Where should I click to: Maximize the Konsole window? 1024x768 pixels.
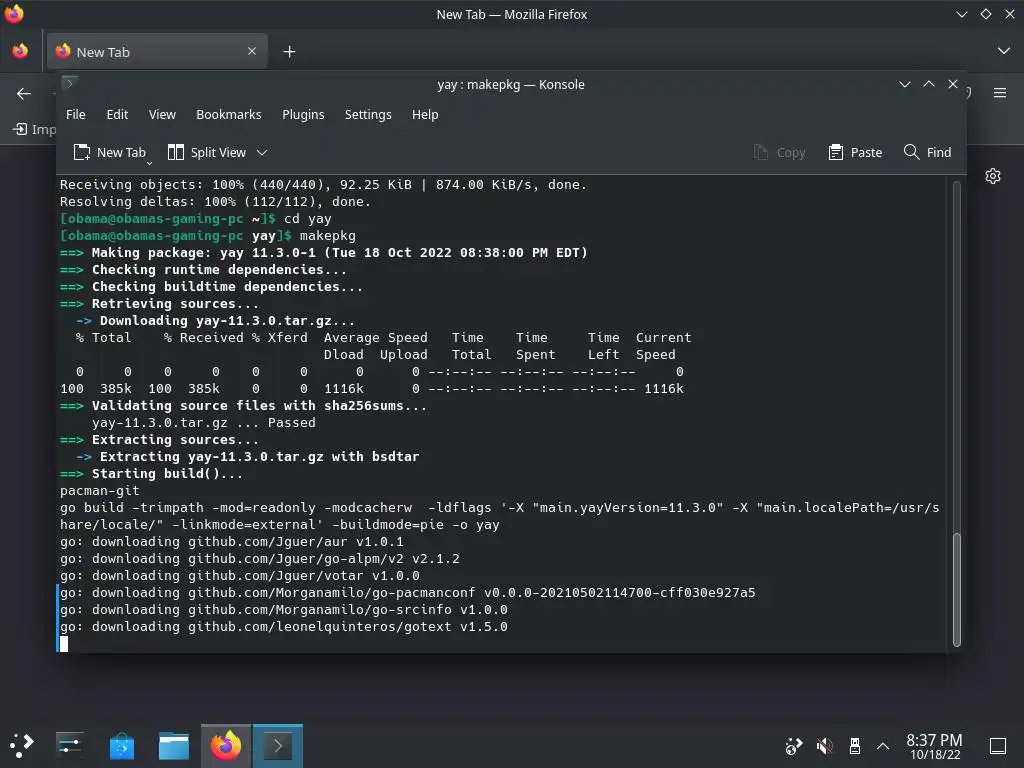[x=929, y=84]
